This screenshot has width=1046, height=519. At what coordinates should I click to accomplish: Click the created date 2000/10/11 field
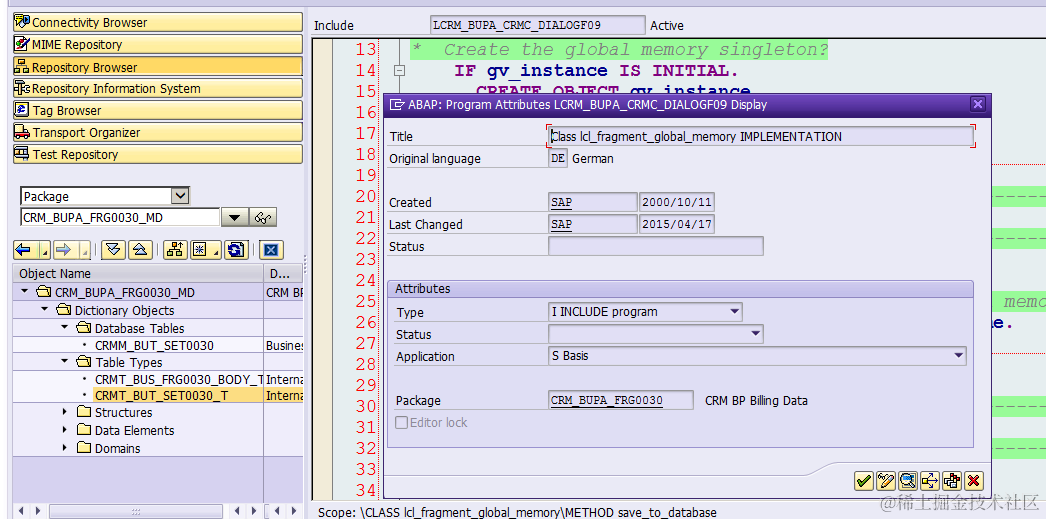pos(676,202)
